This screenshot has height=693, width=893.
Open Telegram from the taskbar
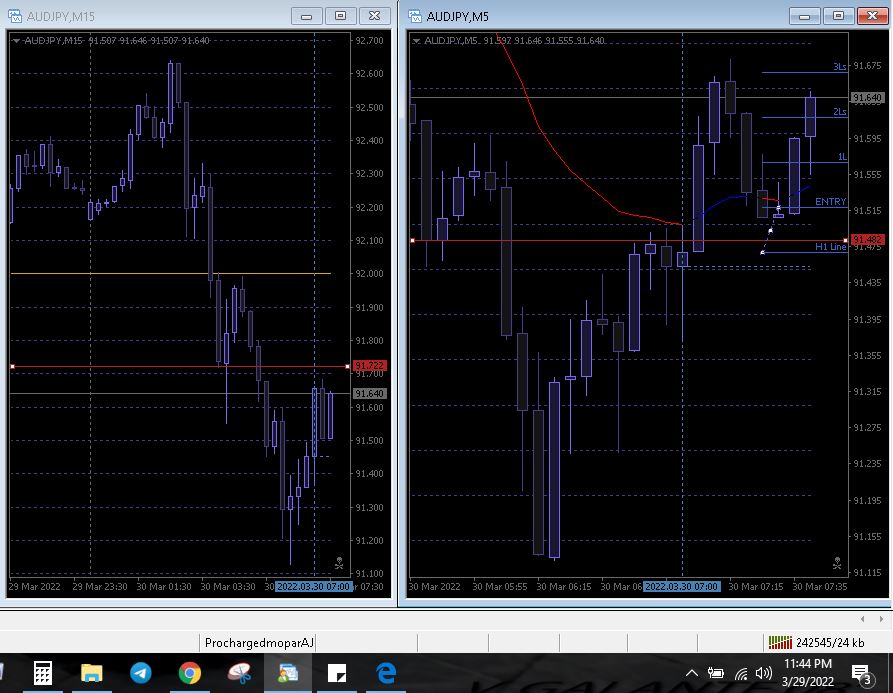coord(141,673)
